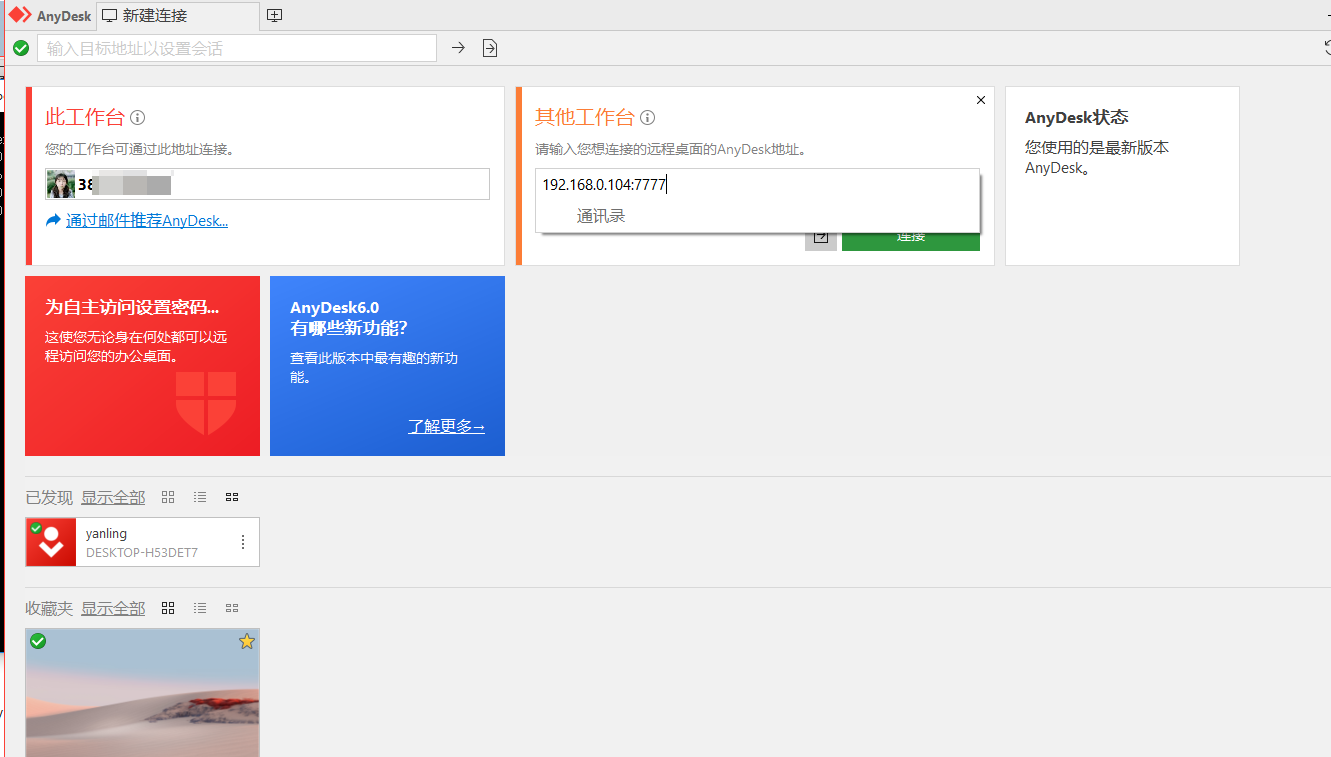Viewport: 1331px width, 757px height.
Task: Click the info icon next to 此工作台
Action: 138,117
